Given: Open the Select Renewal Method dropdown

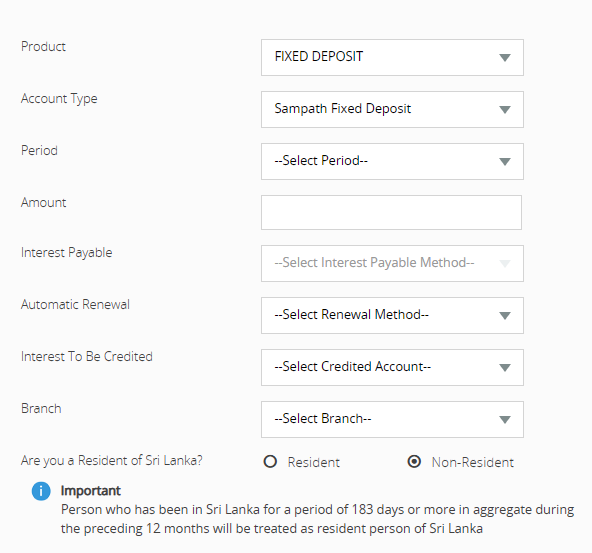Looking at the screenshot, I should tap(392, 316).
